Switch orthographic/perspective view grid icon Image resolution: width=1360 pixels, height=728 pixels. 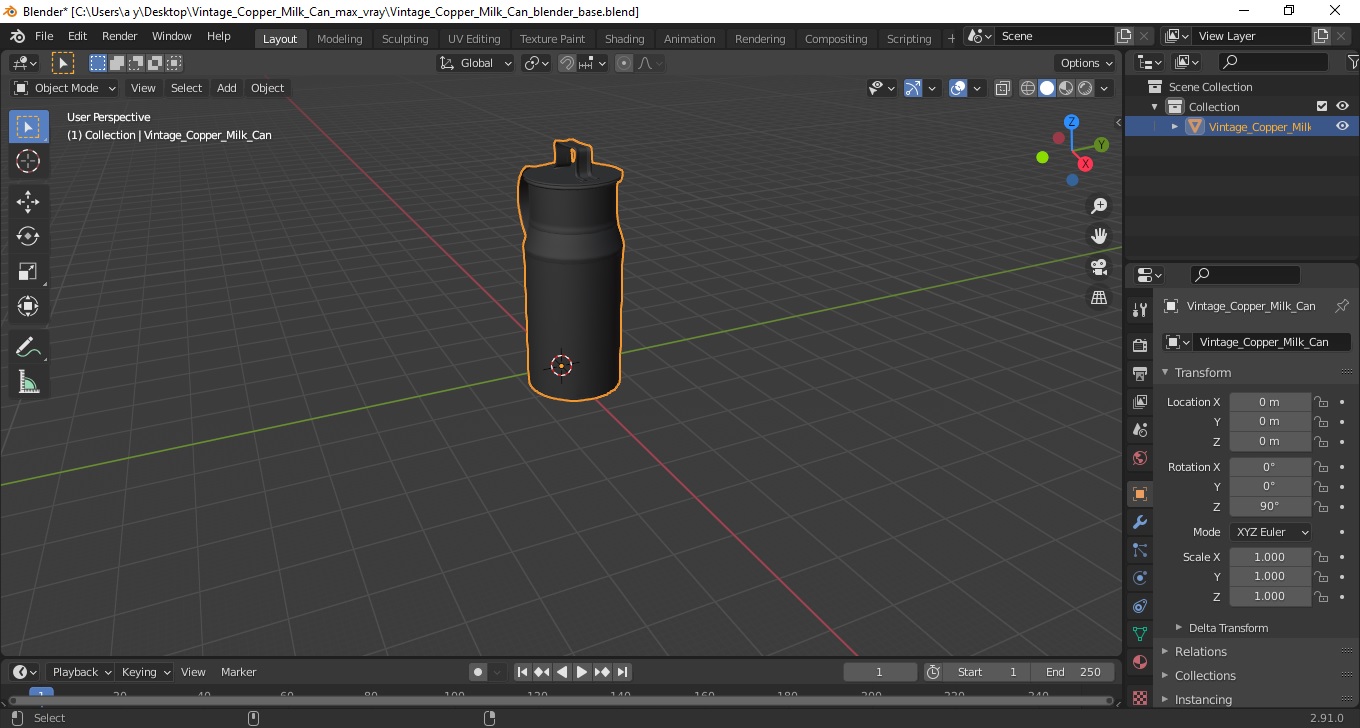point(1099,298)
